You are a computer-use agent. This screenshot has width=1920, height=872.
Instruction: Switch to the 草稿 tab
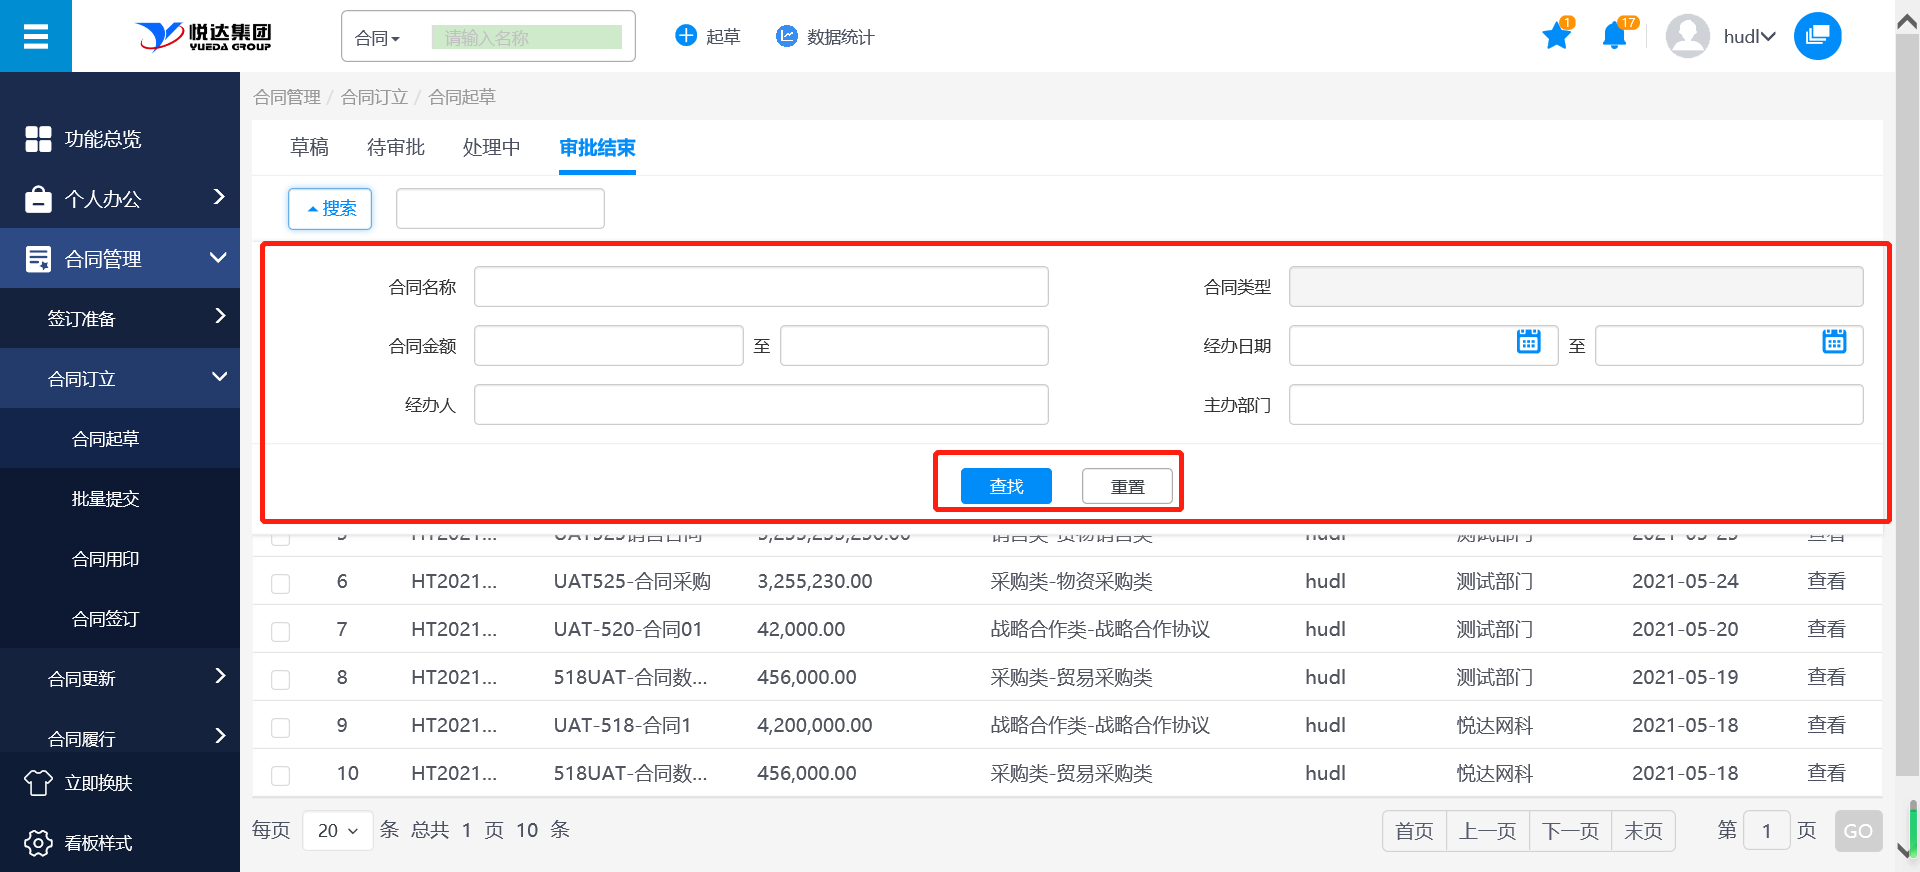[309, 148]
